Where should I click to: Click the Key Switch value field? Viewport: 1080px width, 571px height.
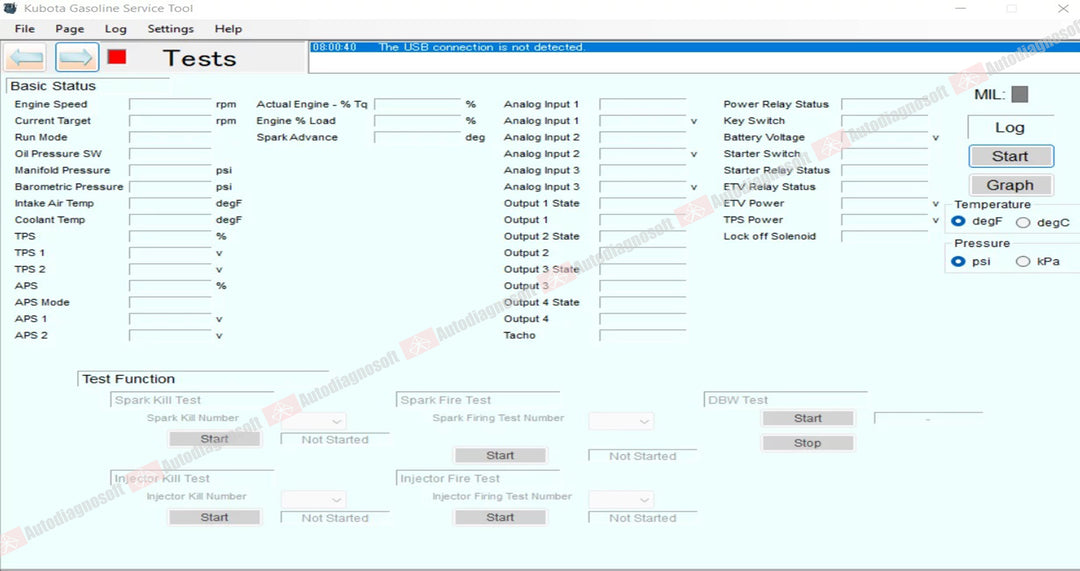pos(885,121)
